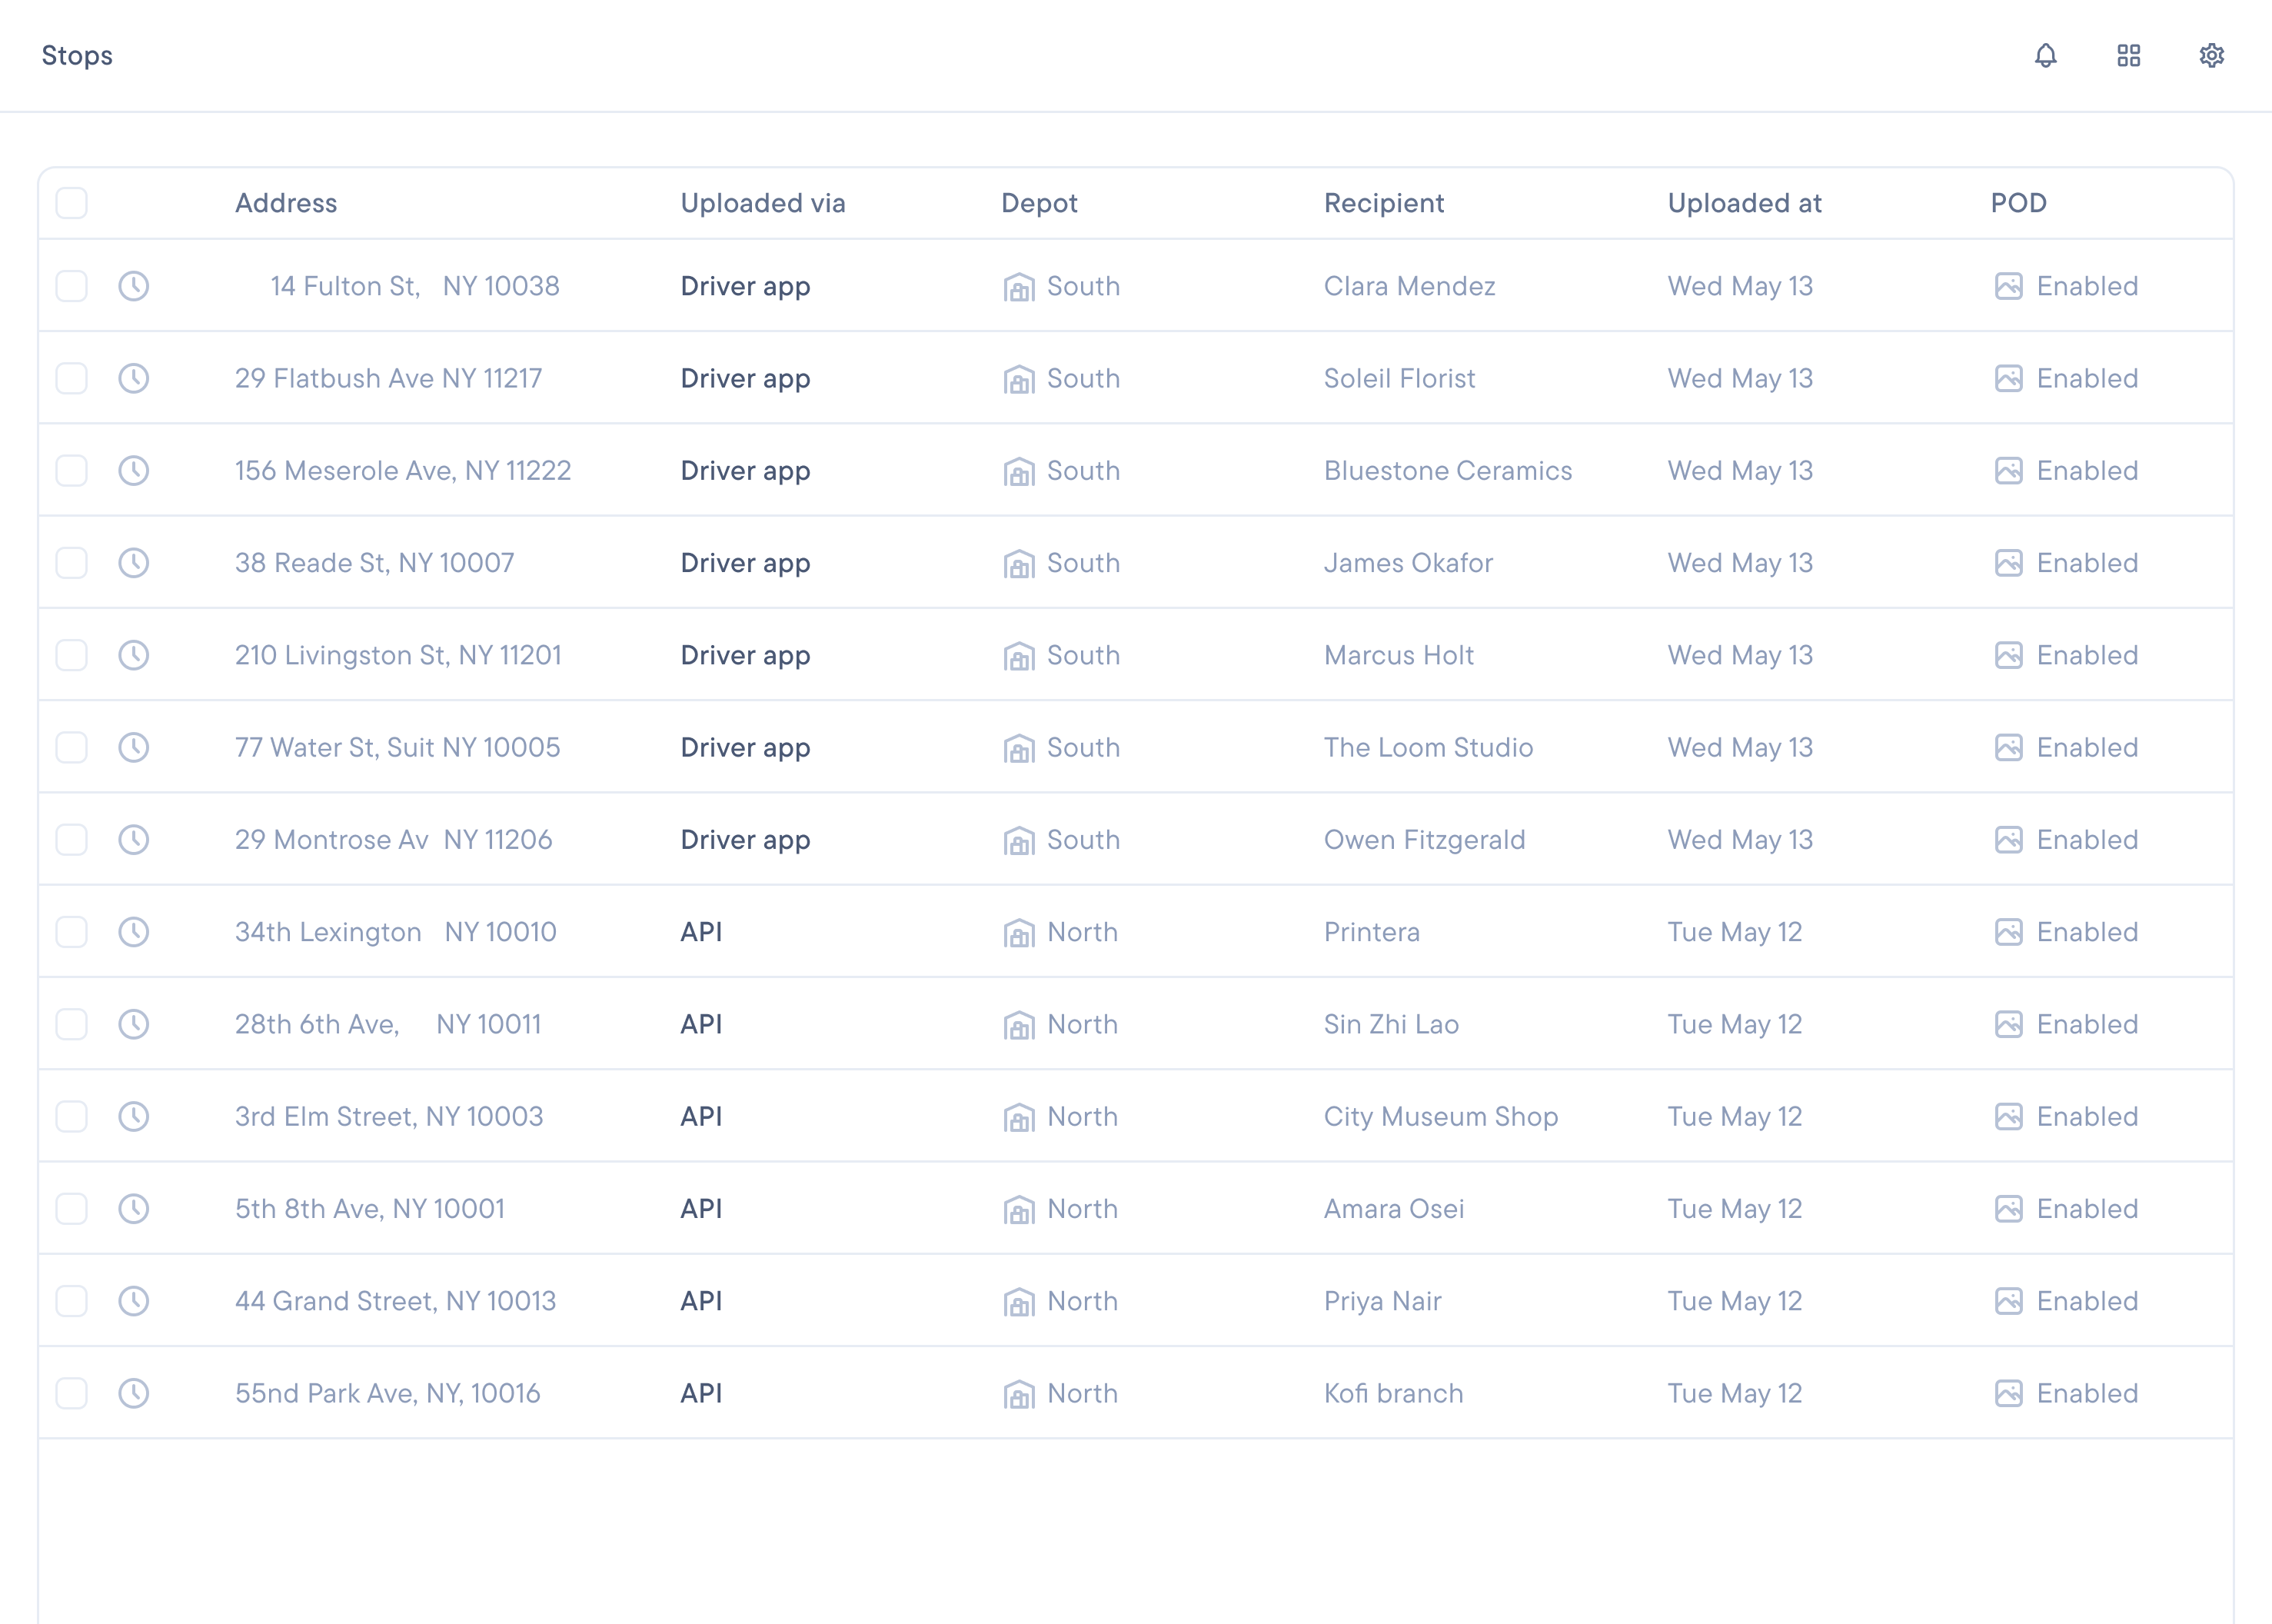Click 'API' in 5th 8th Ave row
The image size is (2272, 1624).
click(x=701, y=1209)
